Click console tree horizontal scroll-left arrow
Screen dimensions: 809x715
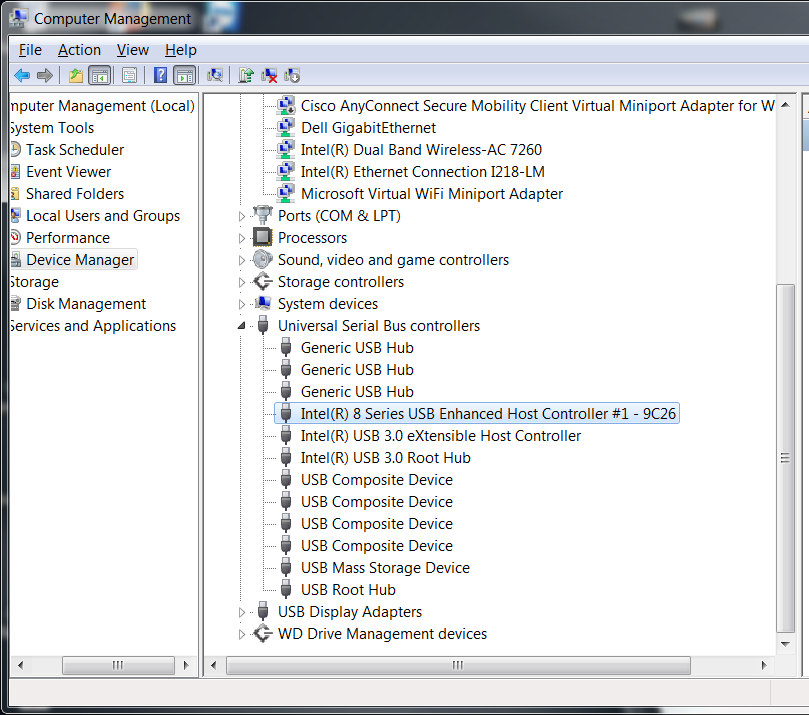click(x=20, y=665)
